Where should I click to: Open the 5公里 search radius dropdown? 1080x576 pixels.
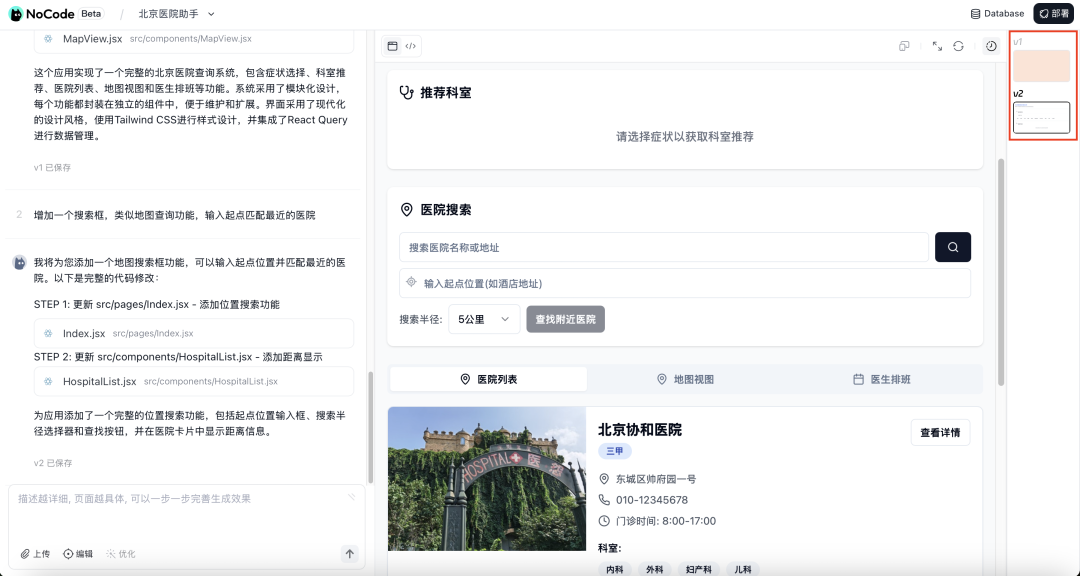[484, 319]
